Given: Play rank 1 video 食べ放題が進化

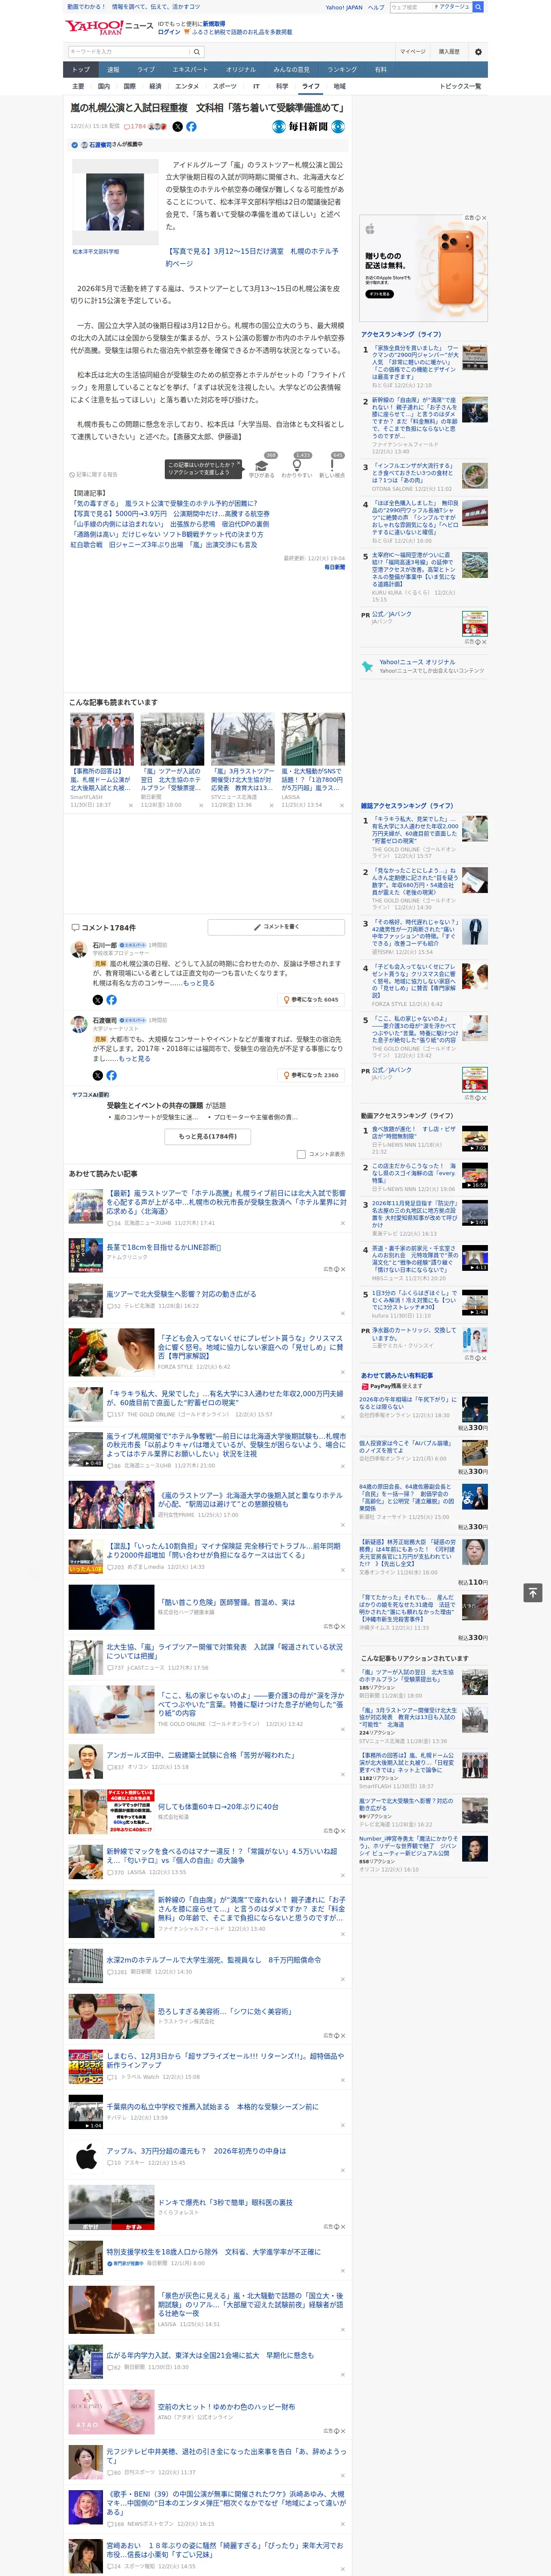Looking at the screenshot, I should (x=474, y=1138).
